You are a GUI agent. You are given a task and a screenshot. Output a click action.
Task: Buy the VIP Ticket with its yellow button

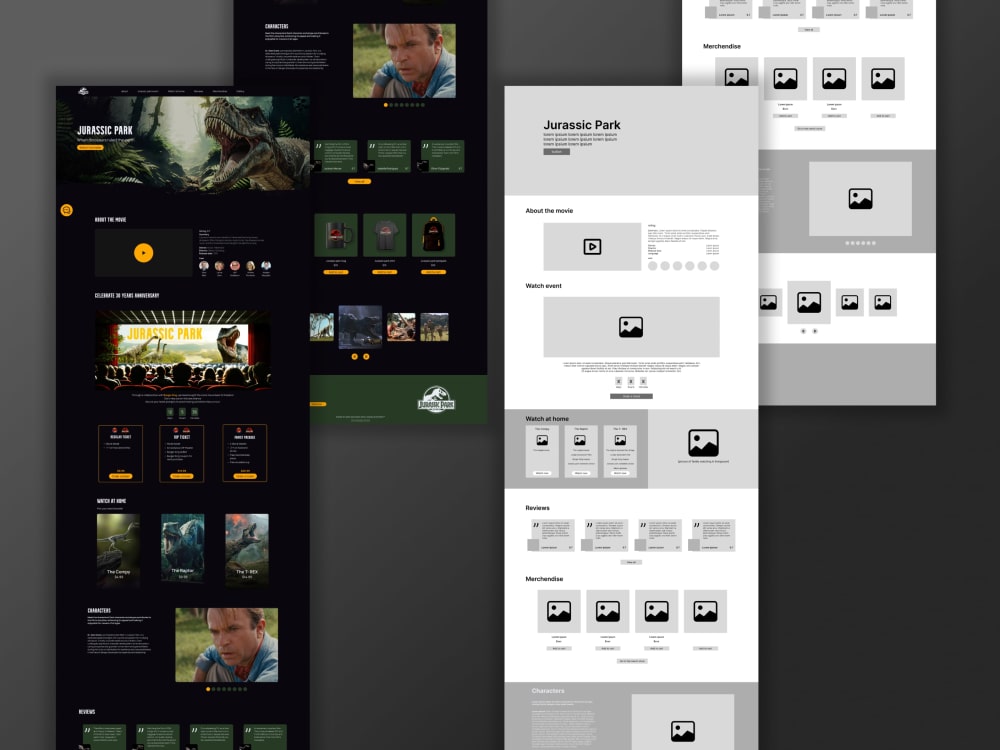coord(182,476)
